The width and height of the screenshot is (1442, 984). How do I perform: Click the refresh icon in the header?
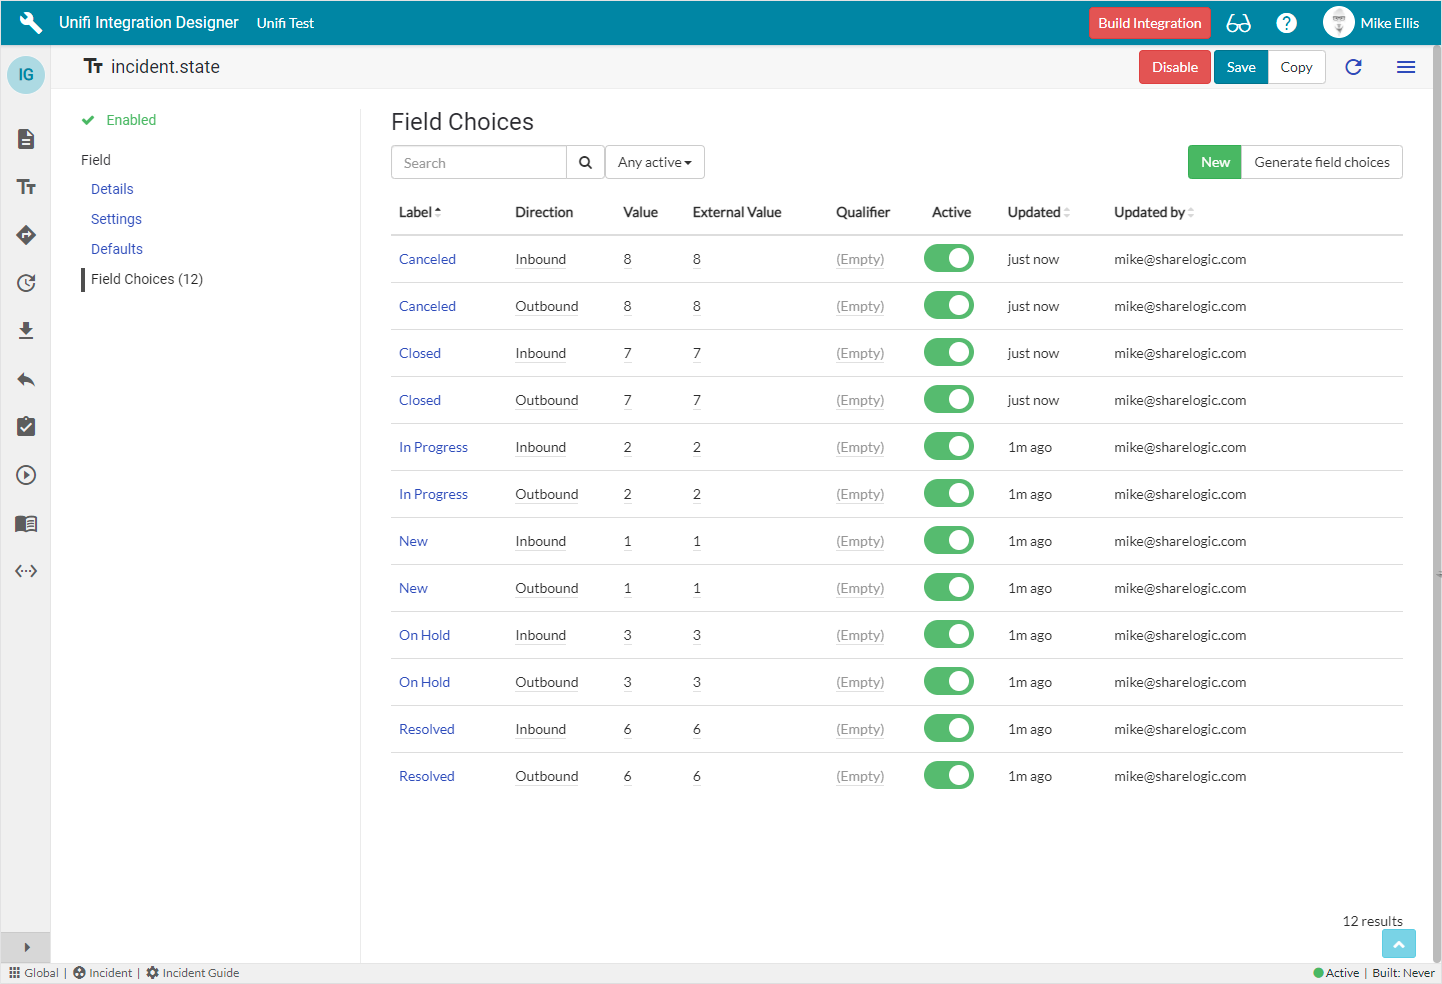pos(1353,67)
